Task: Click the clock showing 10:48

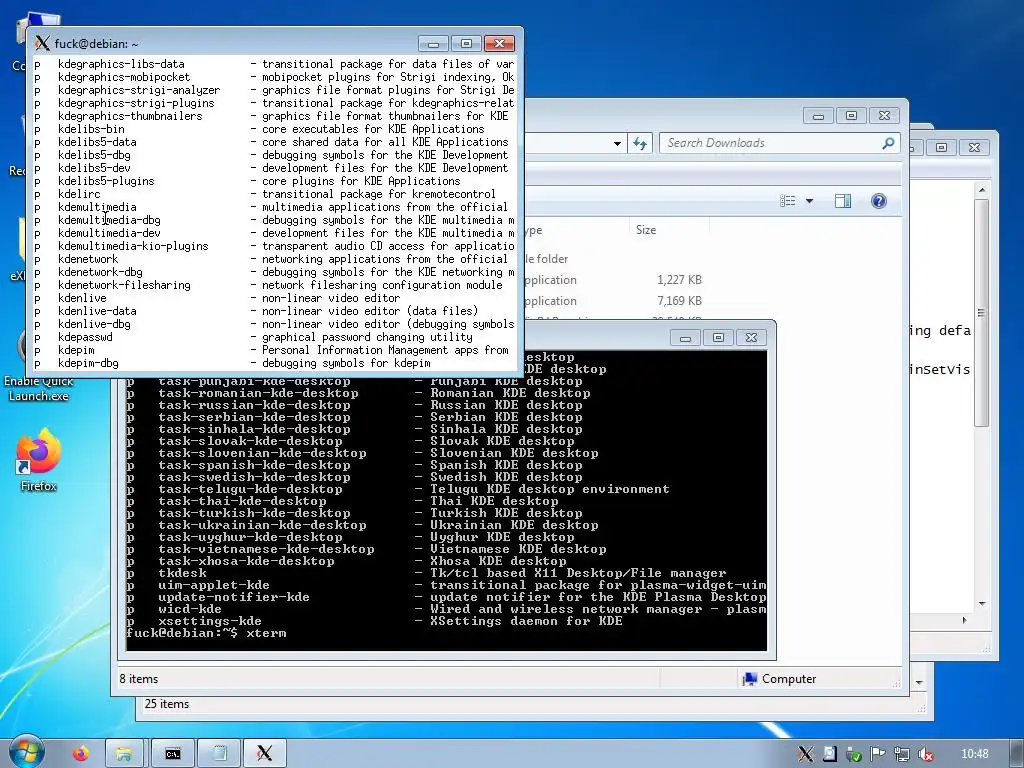Action: pos(975,754)
